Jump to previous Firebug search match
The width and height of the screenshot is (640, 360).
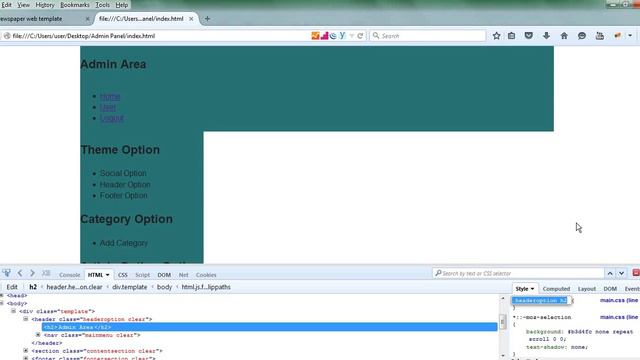(610, 273)
